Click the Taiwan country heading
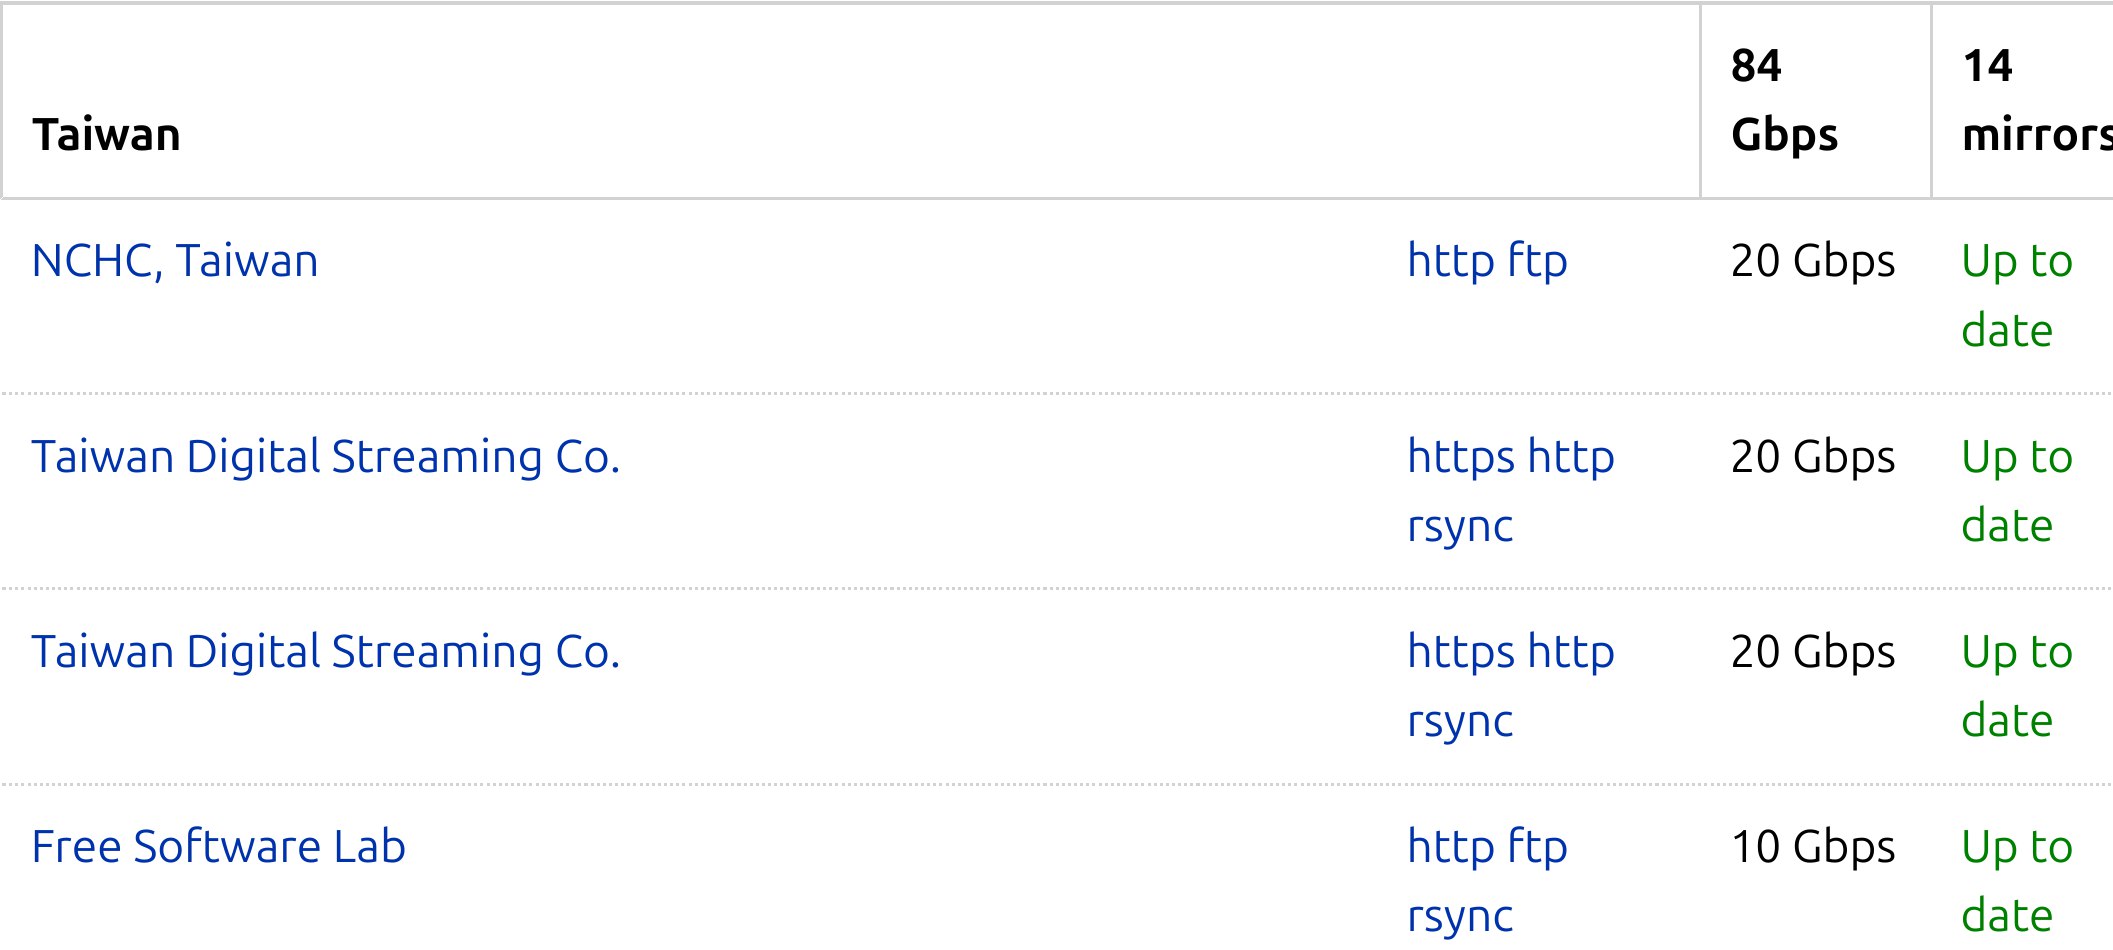 tap(106, 135)
